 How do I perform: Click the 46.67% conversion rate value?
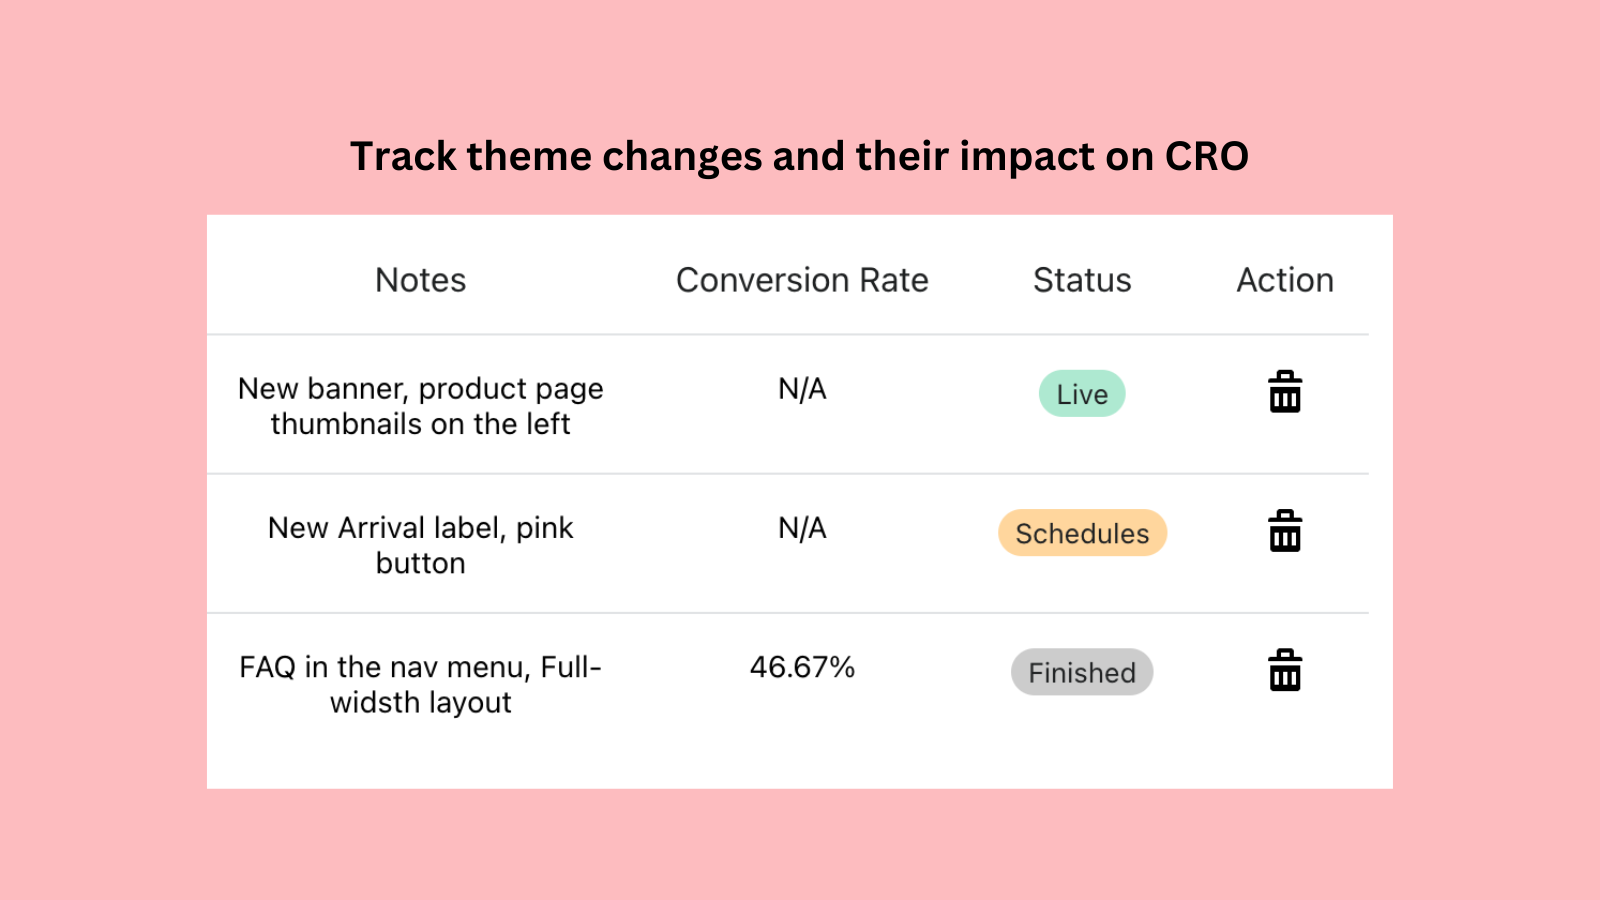(802, 667)
